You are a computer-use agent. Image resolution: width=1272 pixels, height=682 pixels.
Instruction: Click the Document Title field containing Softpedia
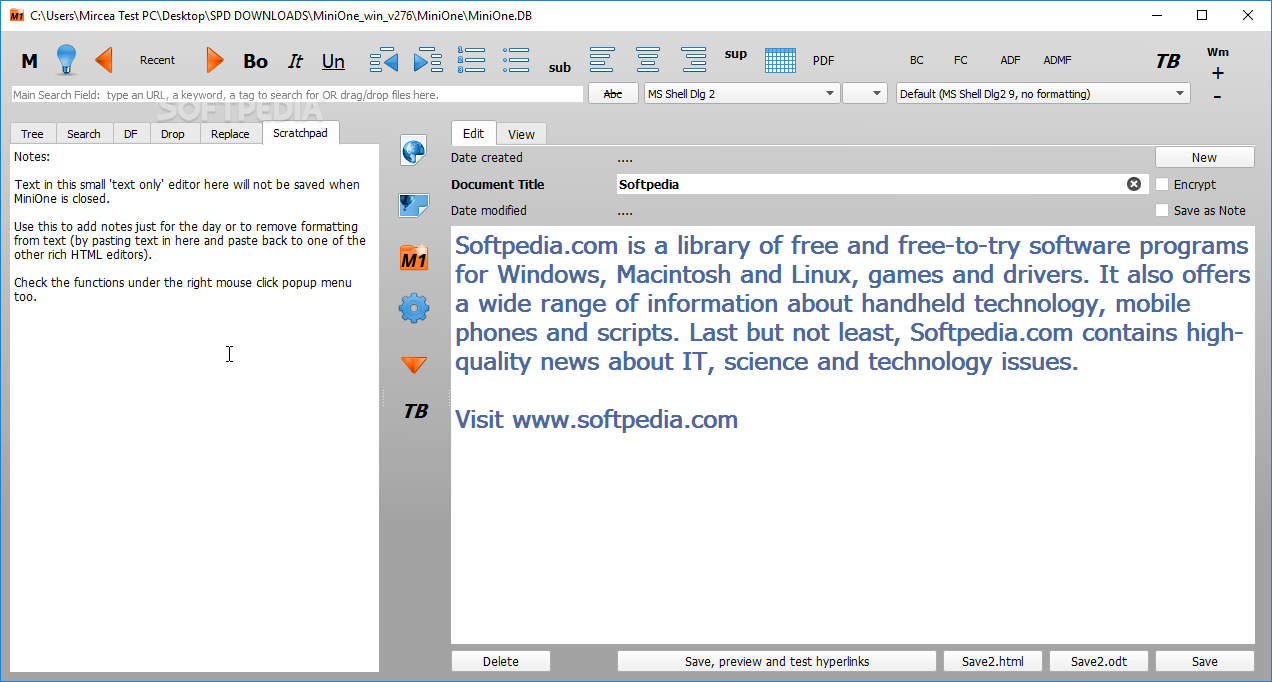pyautogui.click(x=882, y=184)
